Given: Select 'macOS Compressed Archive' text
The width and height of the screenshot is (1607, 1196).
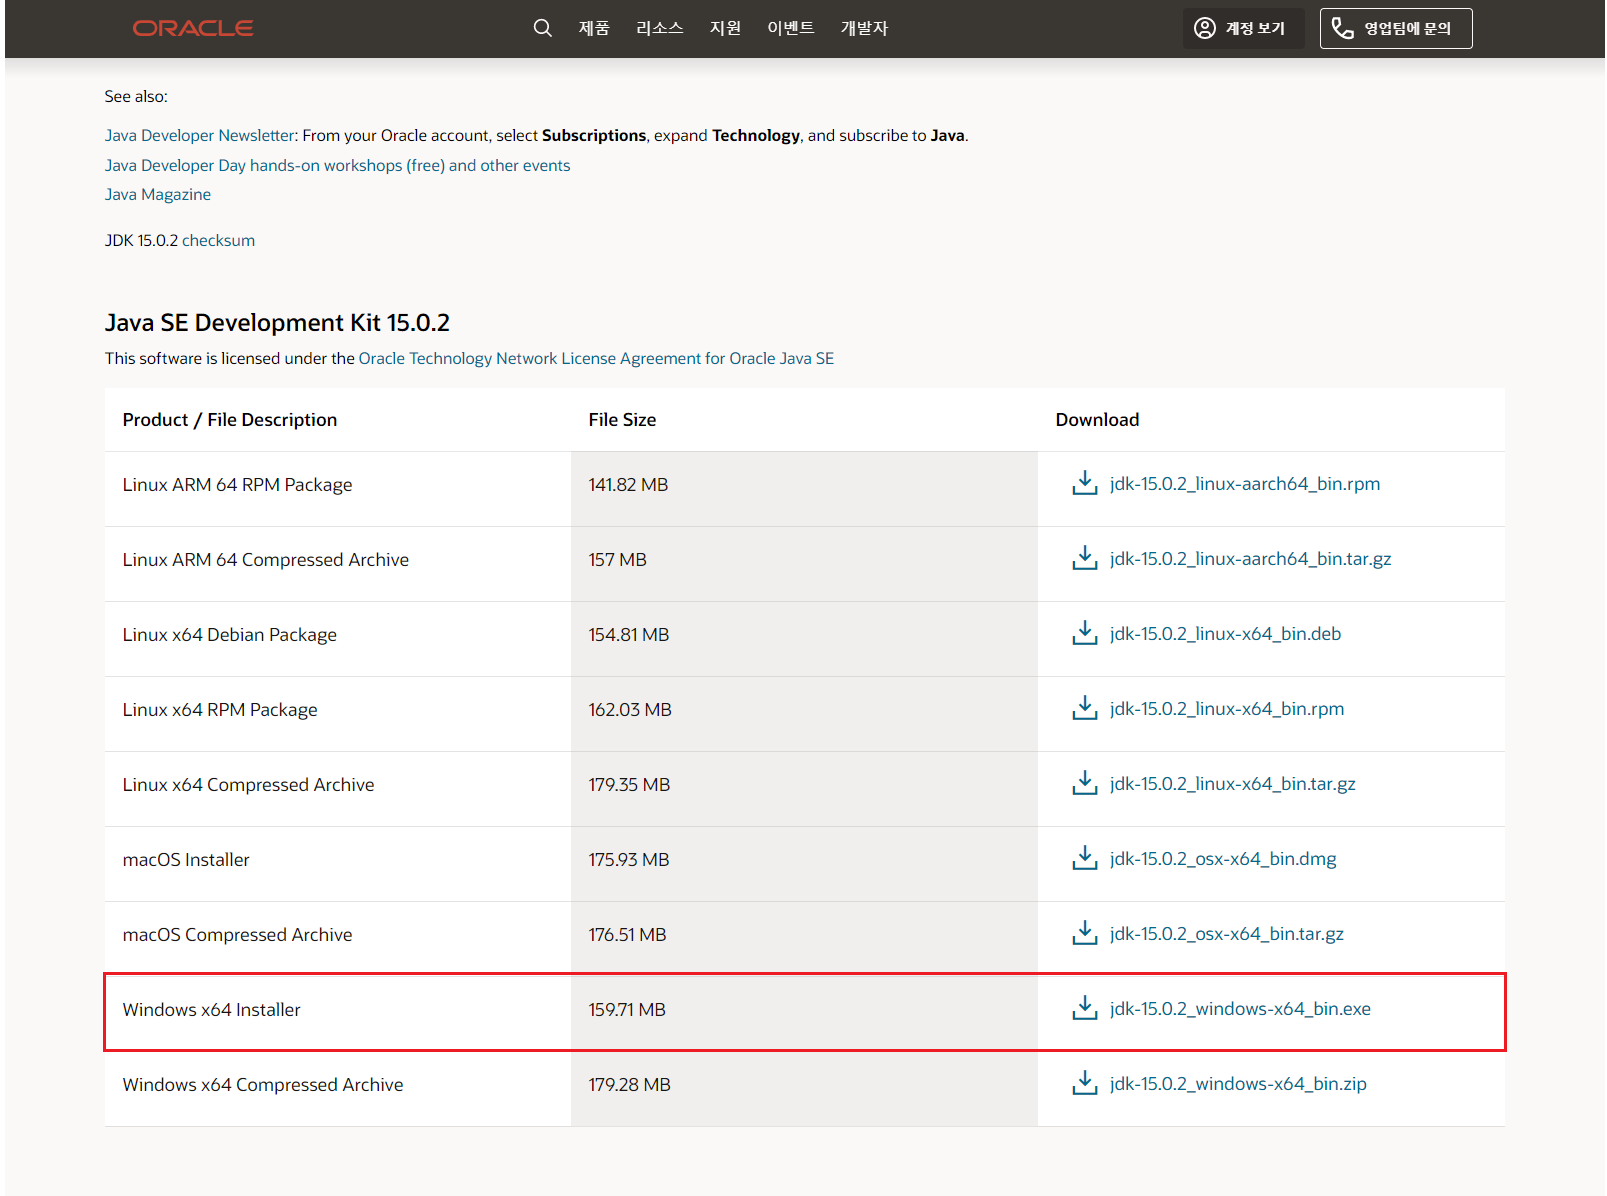Looking at the screenshot, I should tap(238, 934).
